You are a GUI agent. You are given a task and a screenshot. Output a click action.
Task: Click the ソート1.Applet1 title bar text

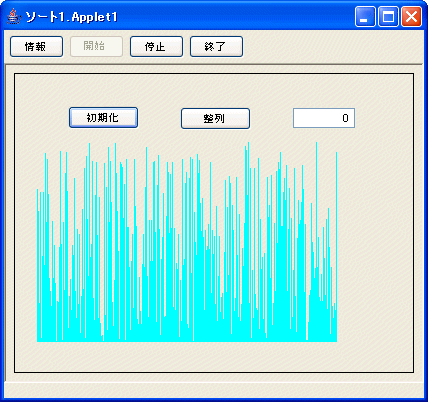[x=71, y=17]
